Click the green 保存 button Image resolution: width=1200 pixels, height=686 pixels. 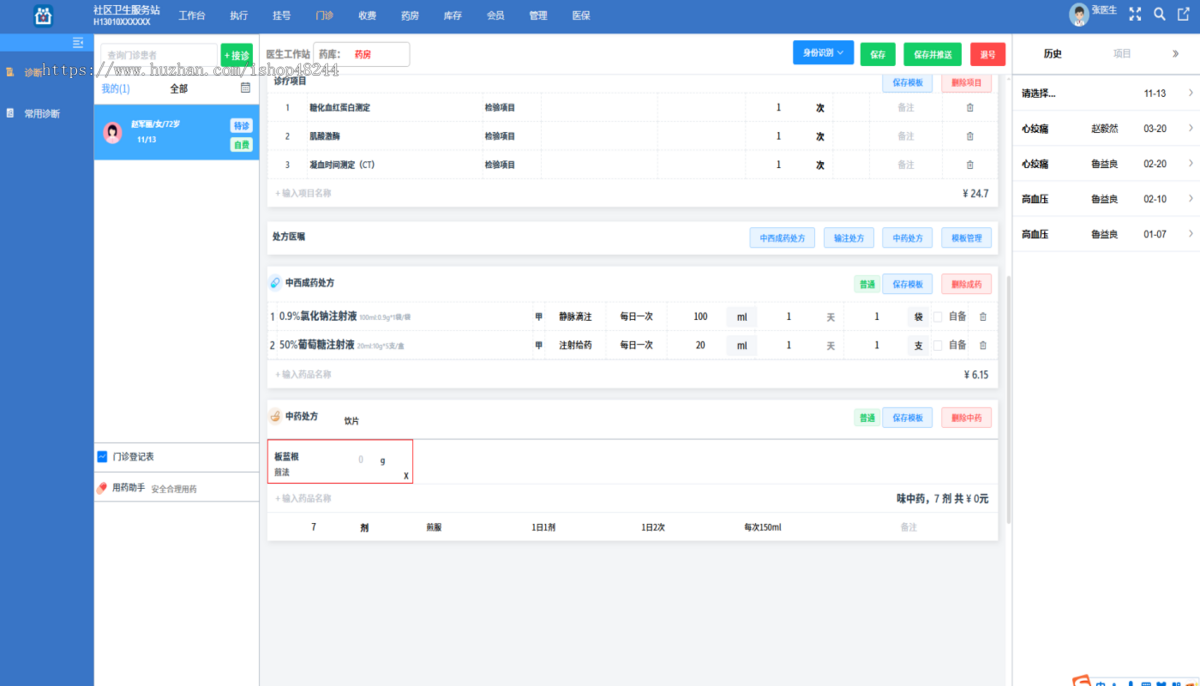point(878,54)
